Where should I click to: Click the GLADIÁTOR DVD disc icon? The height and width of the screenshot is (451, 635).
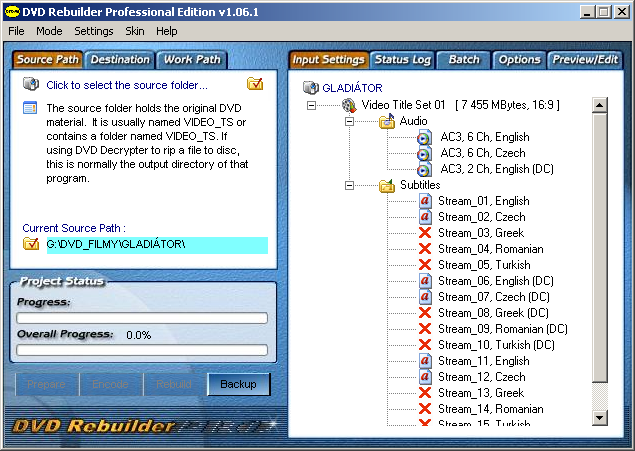click(x=311, y=87)
